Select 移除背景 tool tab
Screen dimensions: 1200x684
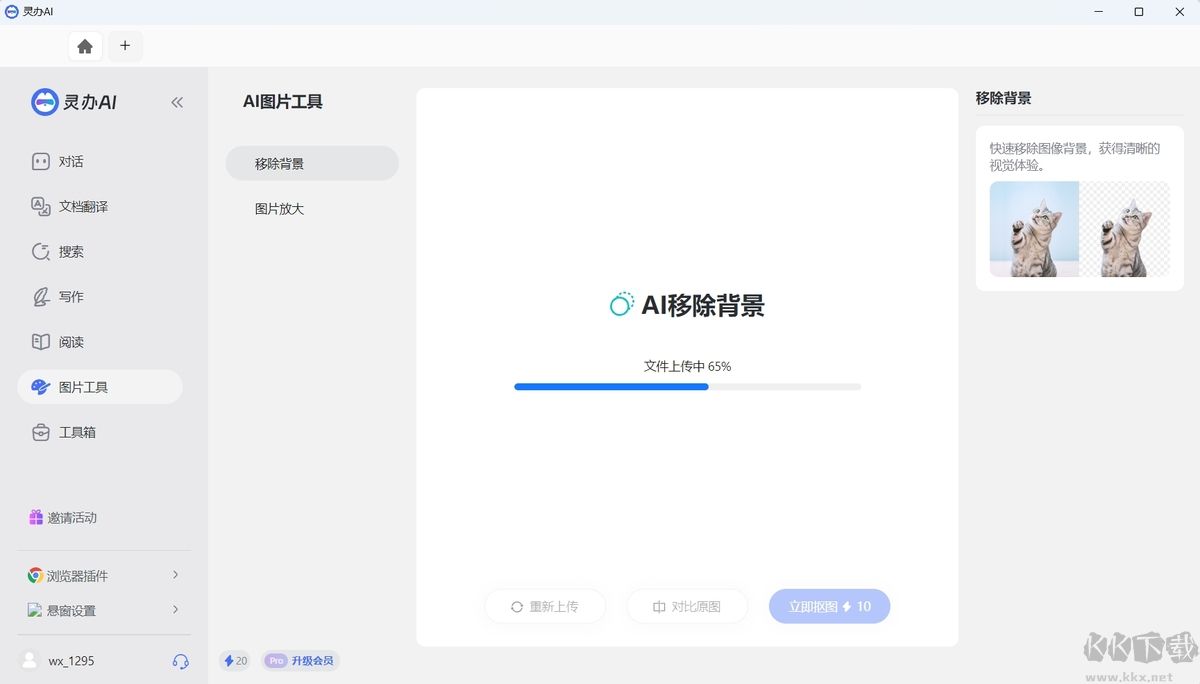[x=312, y=163]
